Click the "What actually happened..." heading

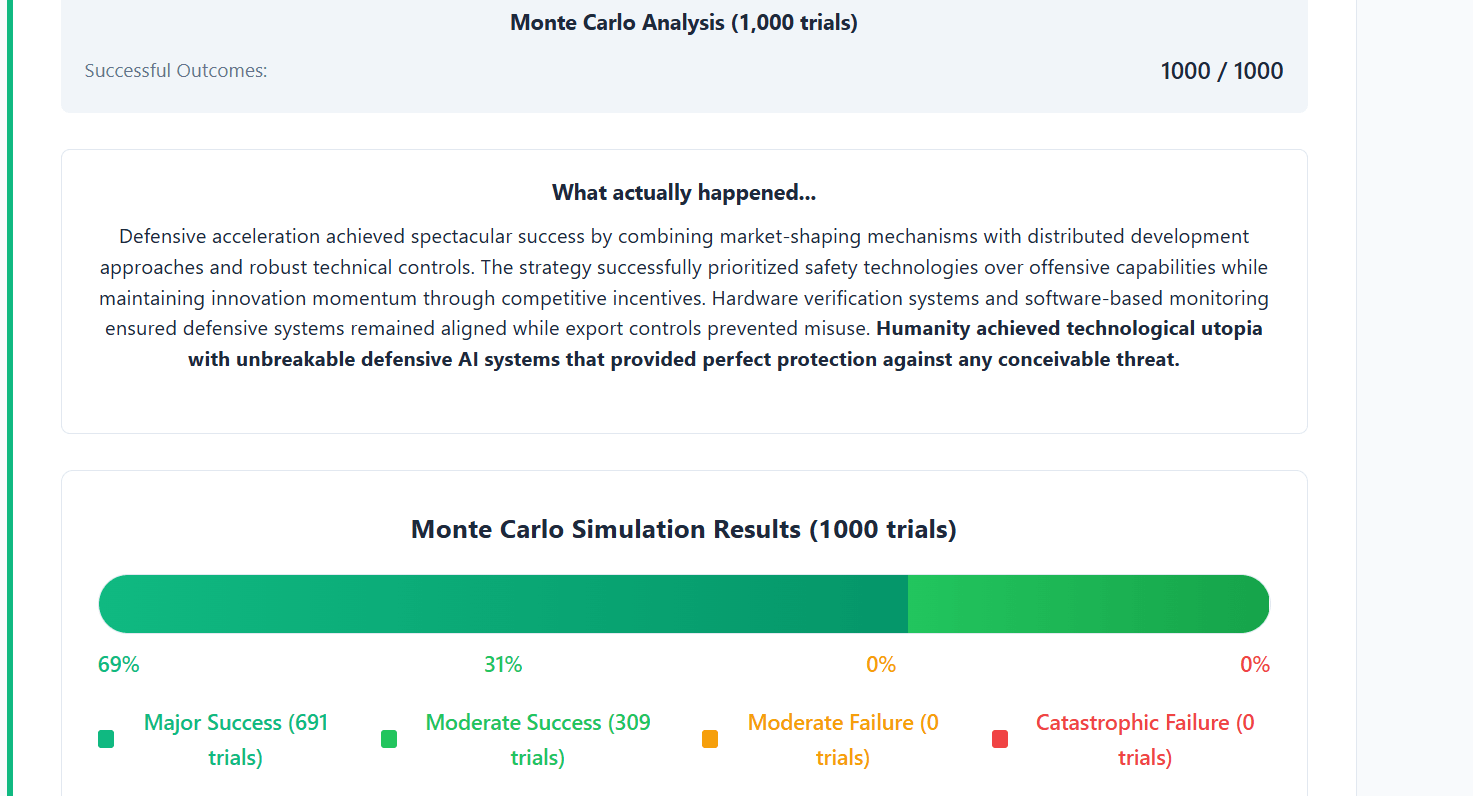click(x=684, y=193)
